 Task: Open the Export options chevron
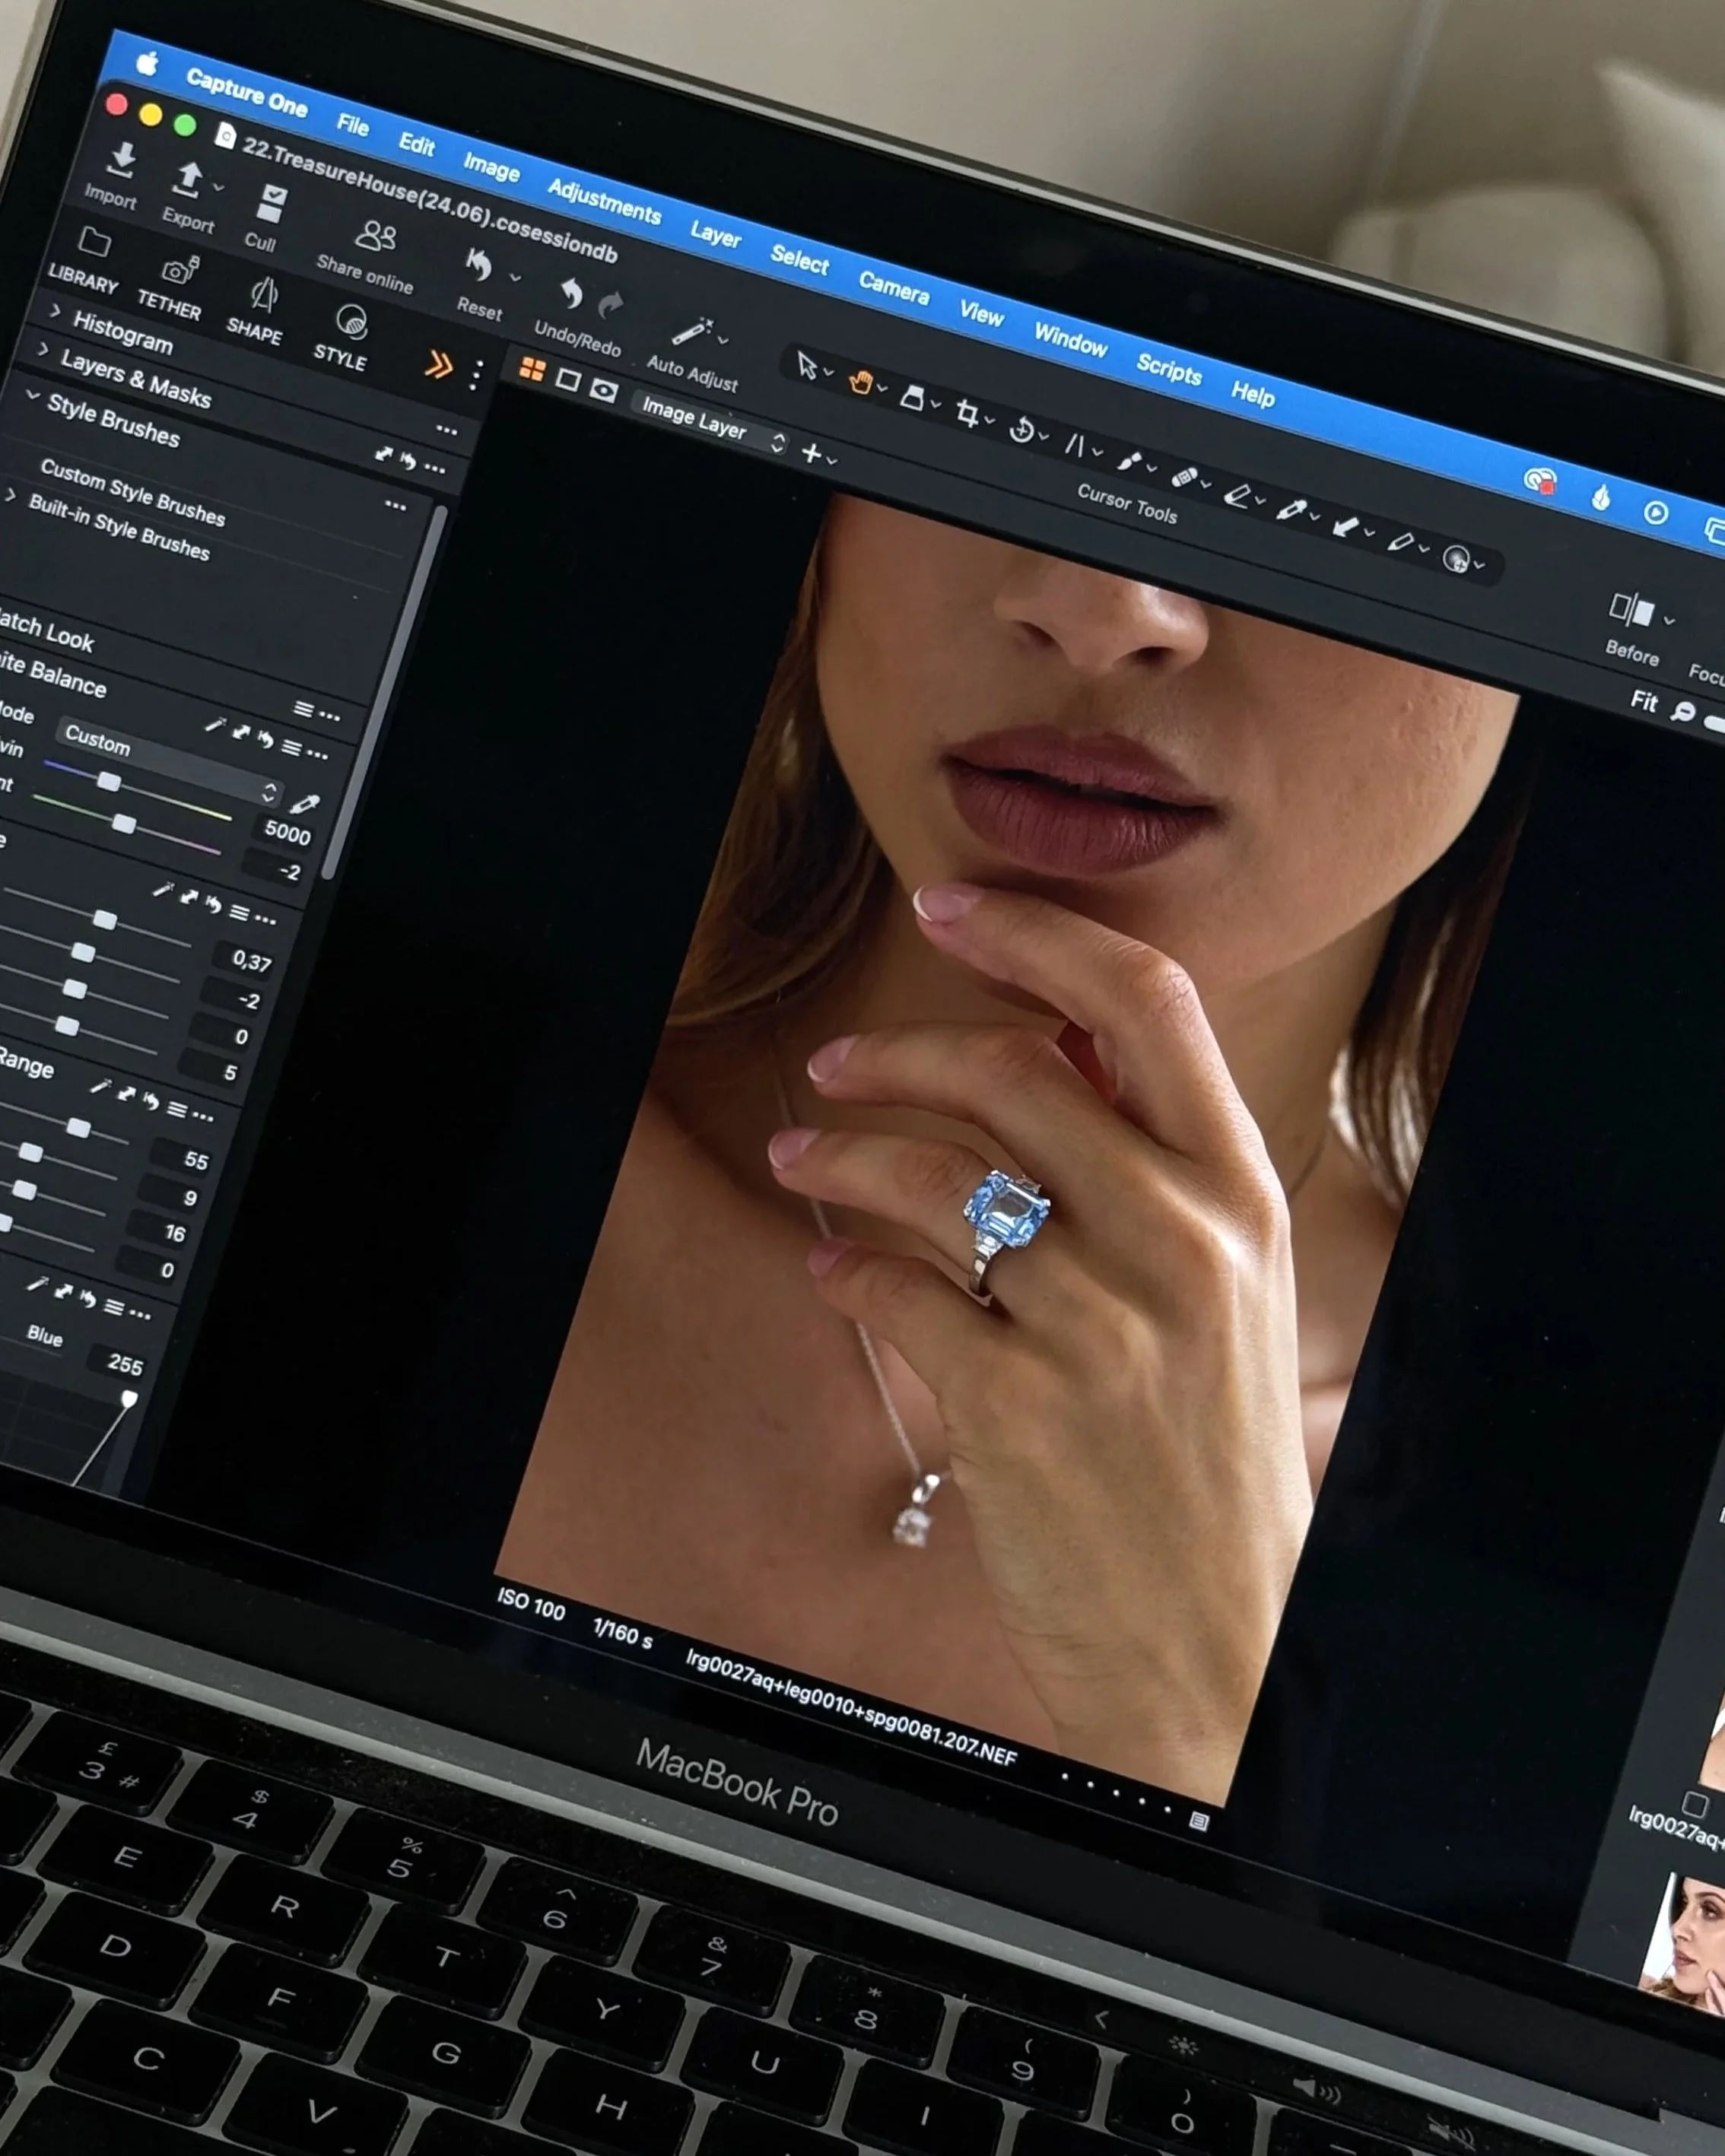pos(219,187)
